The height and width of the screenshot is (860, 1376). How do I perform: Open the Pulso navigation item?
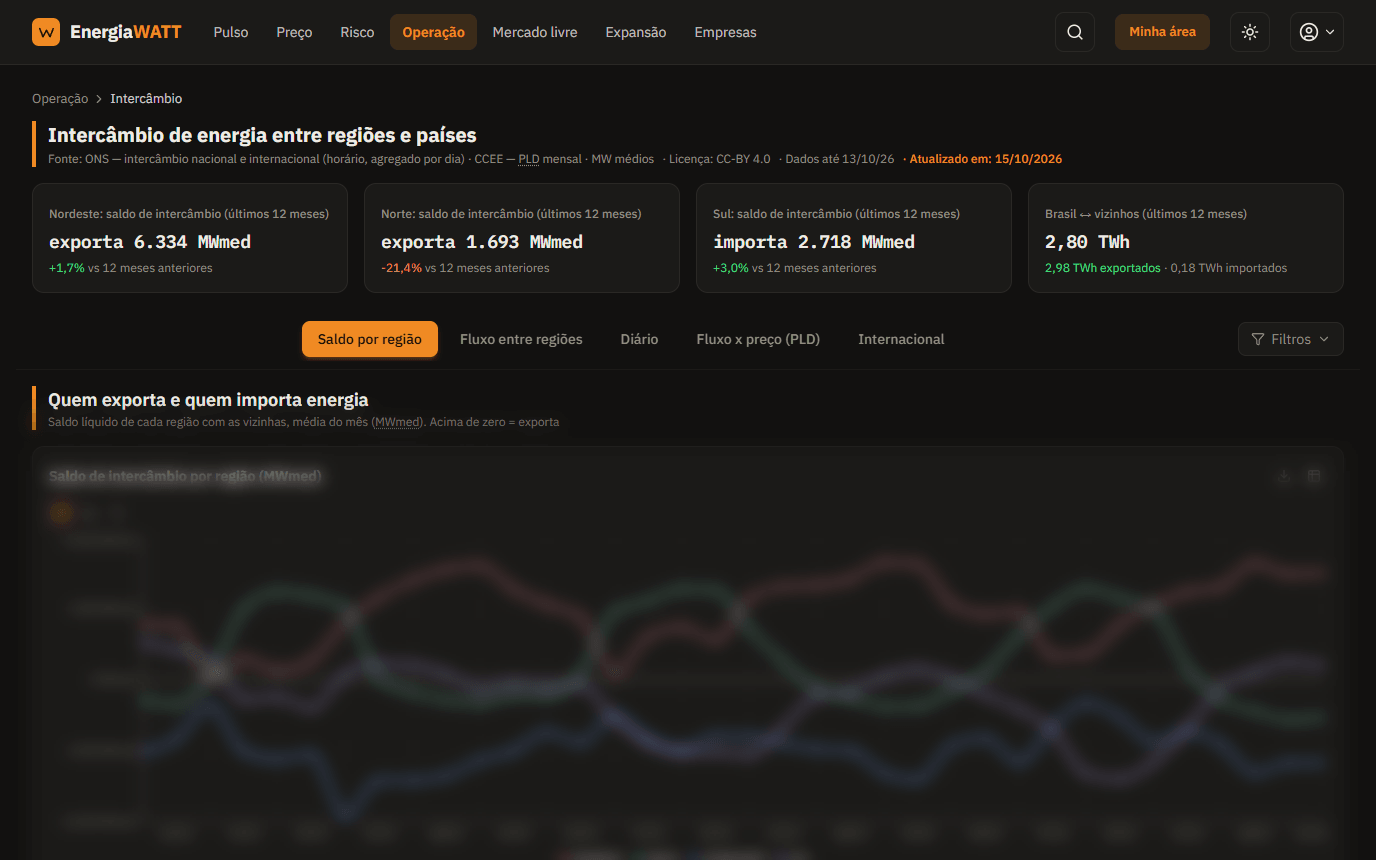click(x=231, y=32)
